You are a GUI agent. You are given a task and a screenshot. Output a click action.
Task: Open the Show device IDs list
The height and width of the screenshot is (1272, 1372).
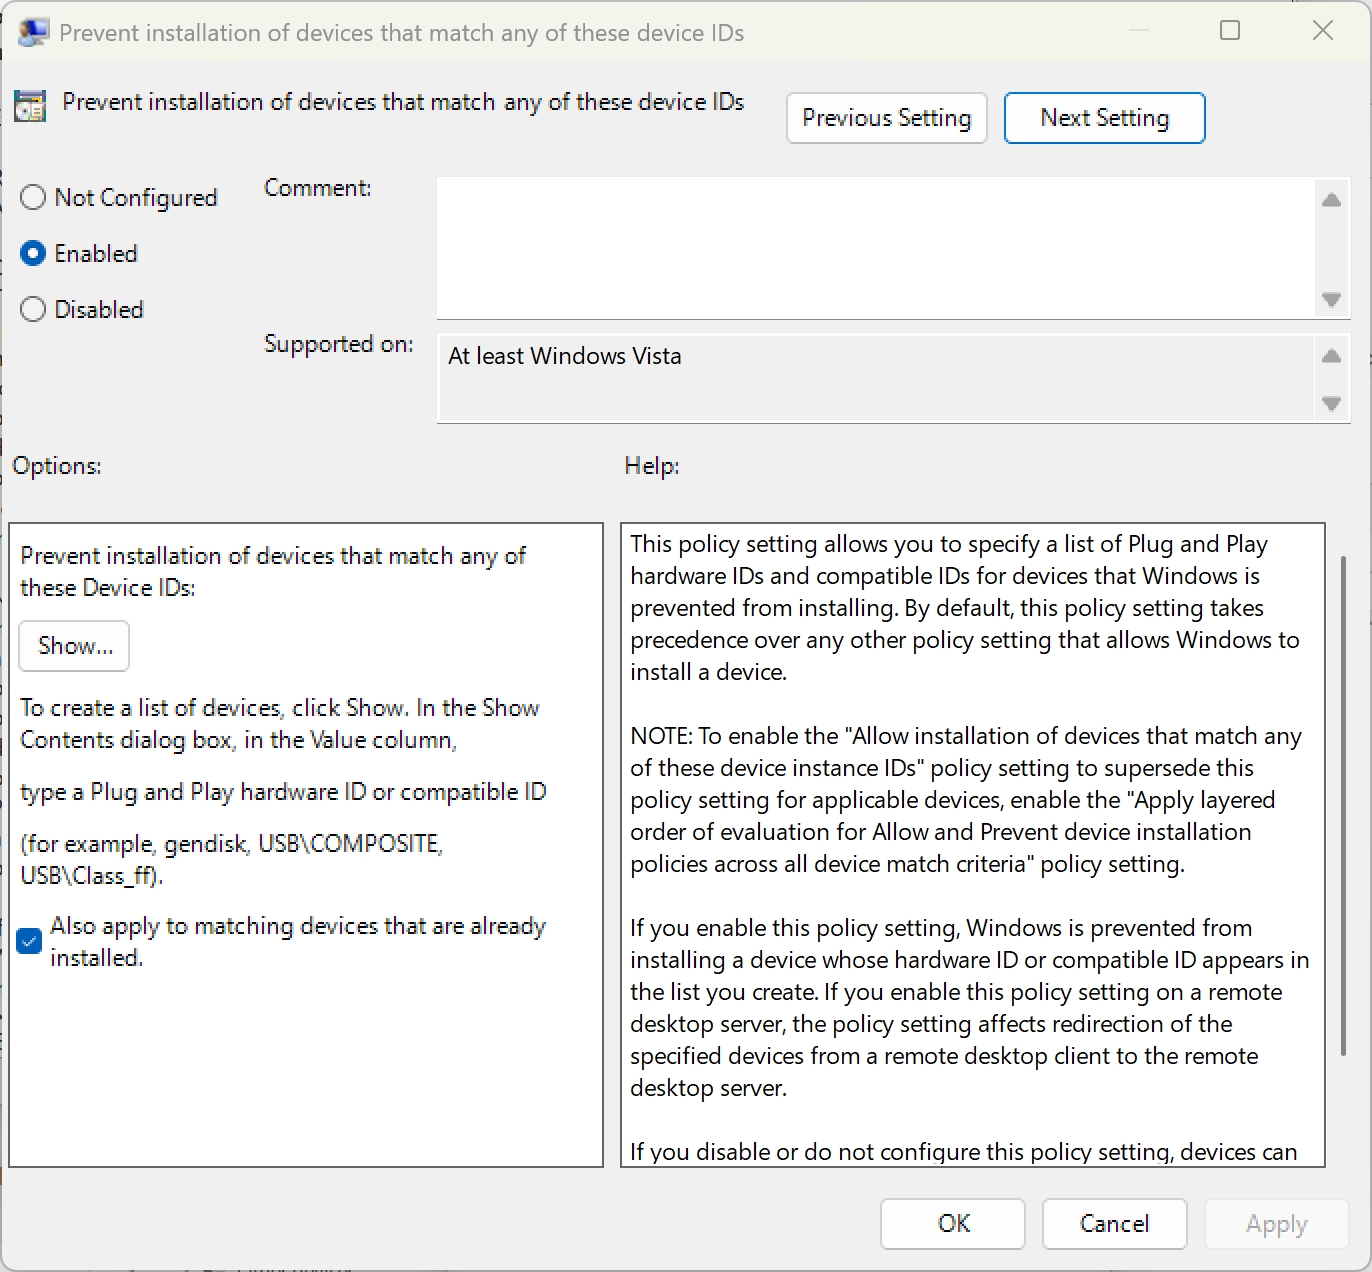(x=74, y=646)
